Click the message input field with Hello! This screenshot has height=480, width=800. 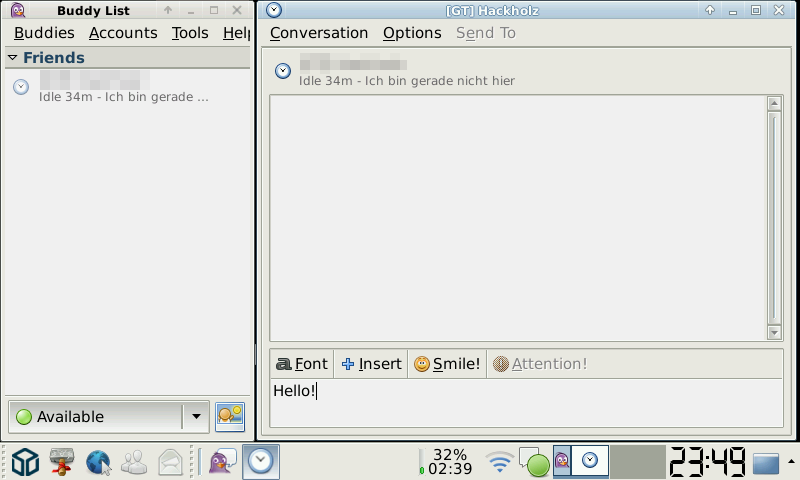tap(526, 402)
